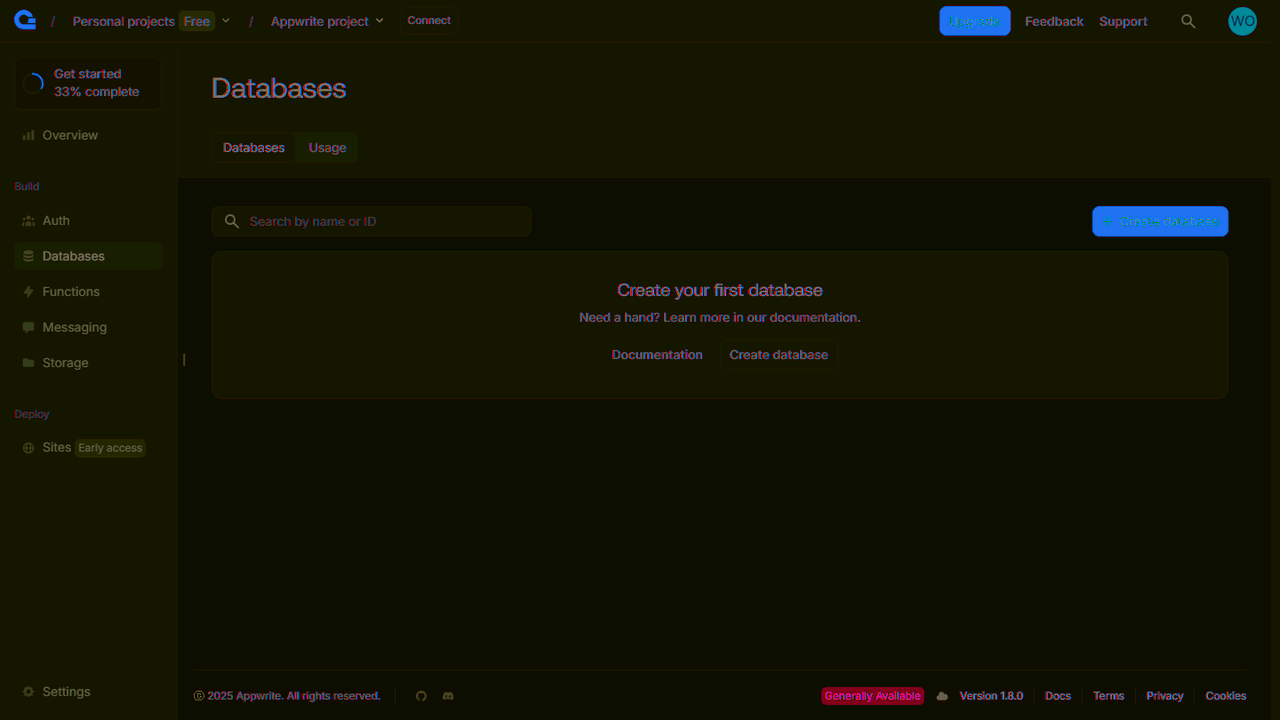Expand the Get started progress panel
The image size is (1280, 720).
[87, 82]
